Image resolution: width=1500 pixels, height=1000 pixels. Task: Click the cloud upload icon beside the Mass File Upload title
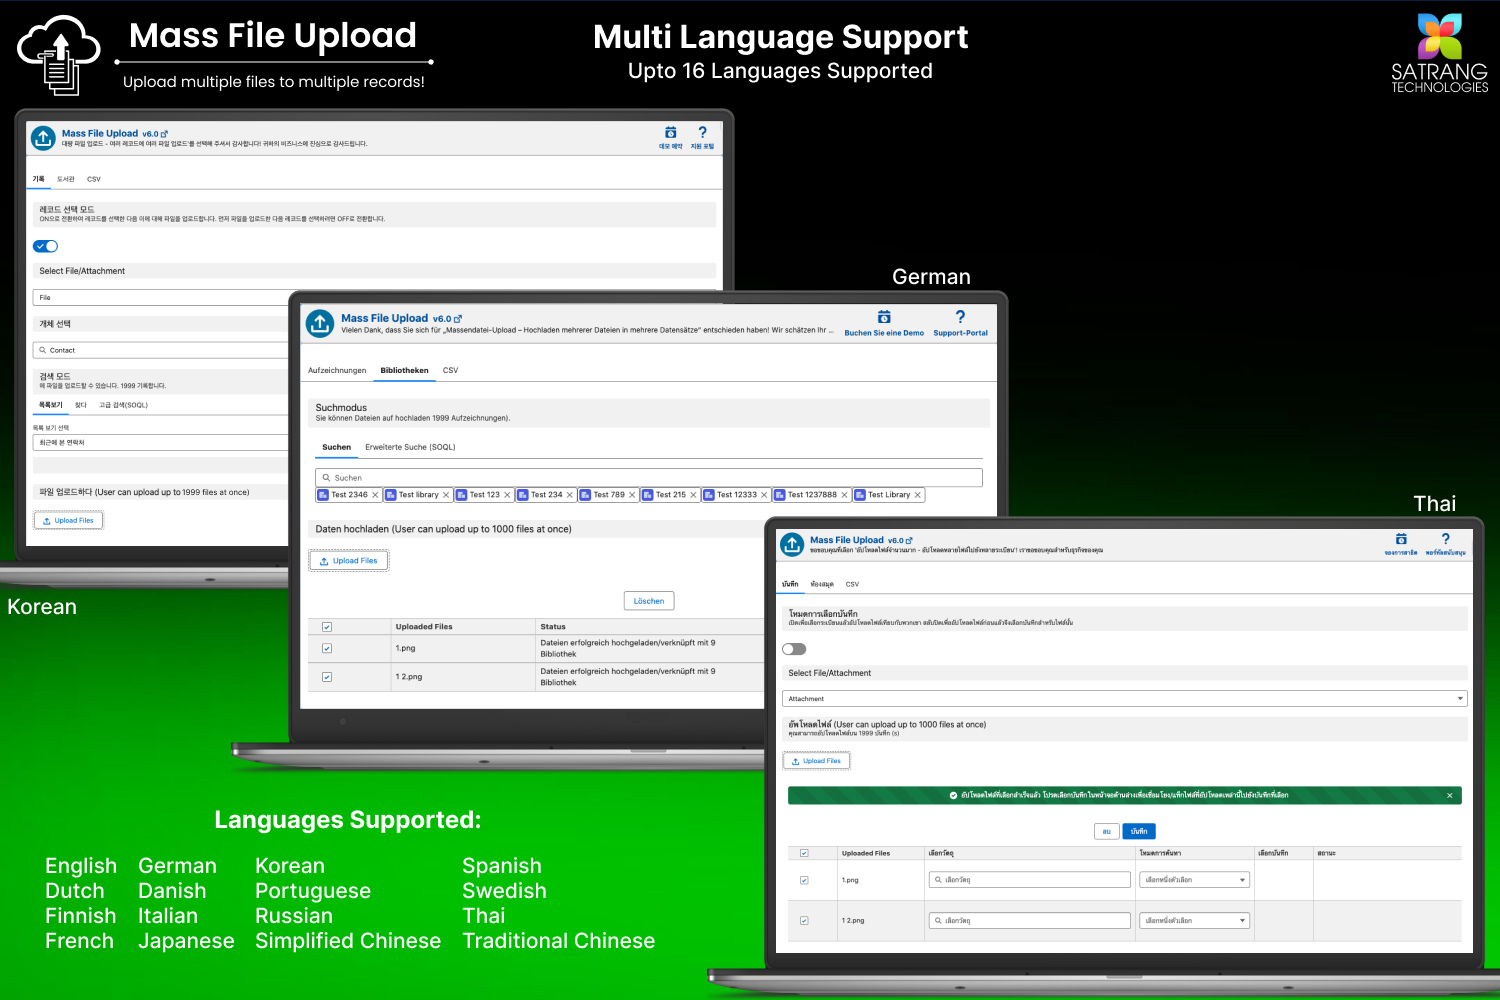coord(59,55)
